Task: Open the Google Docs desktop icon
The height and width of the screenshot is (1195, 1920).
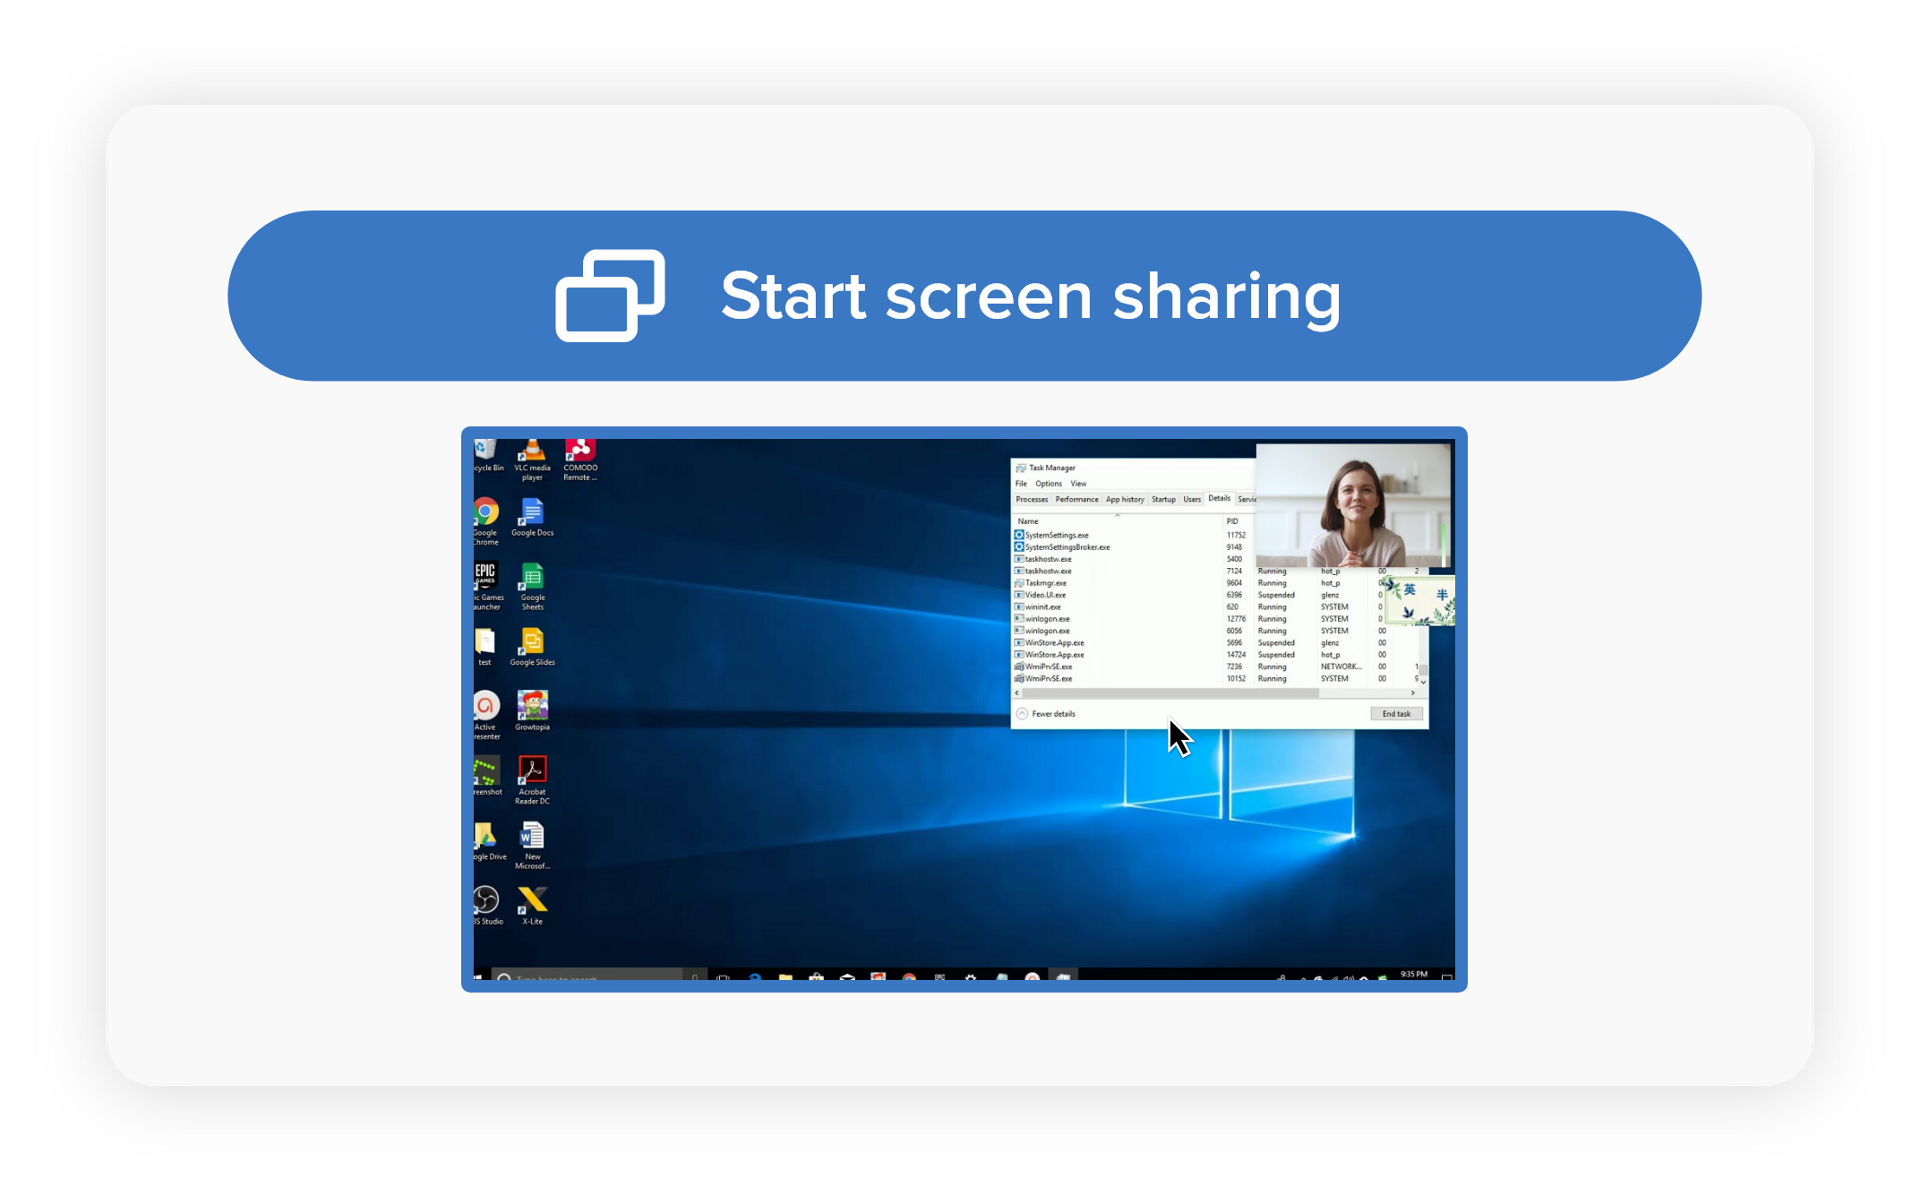Action: click(532, 514)
